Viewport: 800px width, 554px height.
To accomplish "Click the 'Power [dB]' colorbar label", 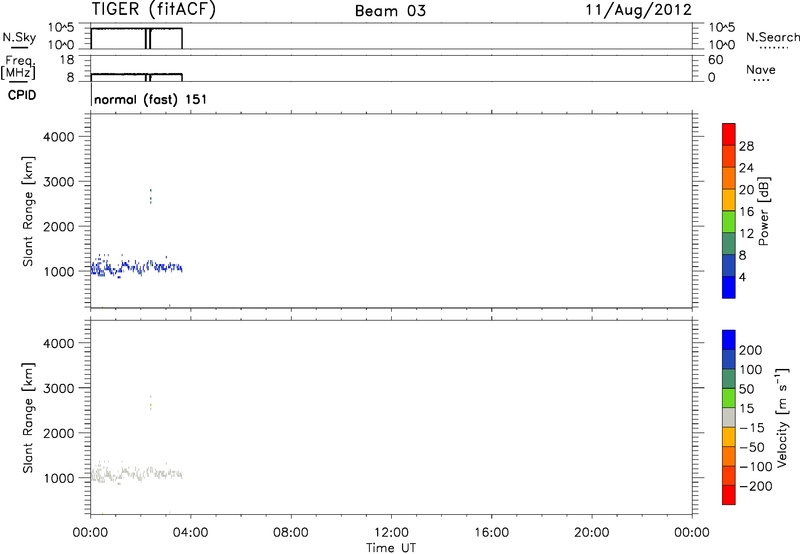I will [764, 211].
